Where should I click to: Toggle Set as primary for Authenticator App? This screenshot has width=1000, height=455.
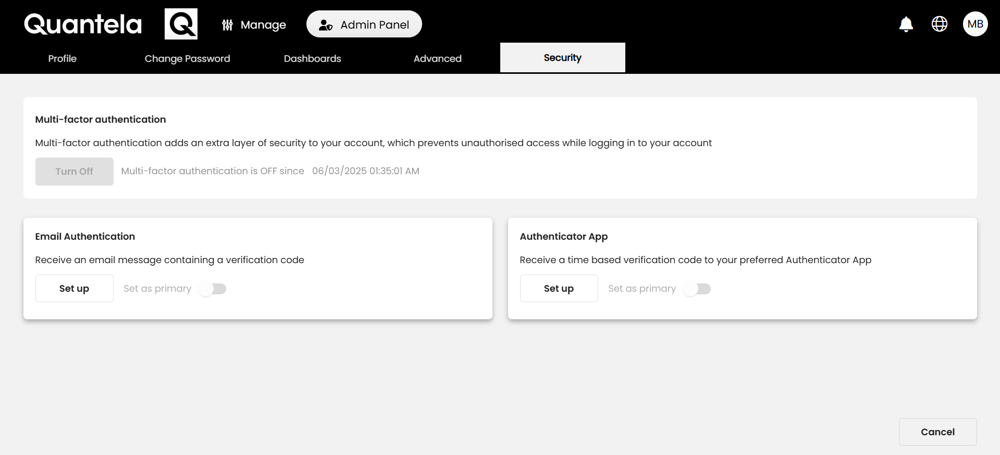pos(697,289)
